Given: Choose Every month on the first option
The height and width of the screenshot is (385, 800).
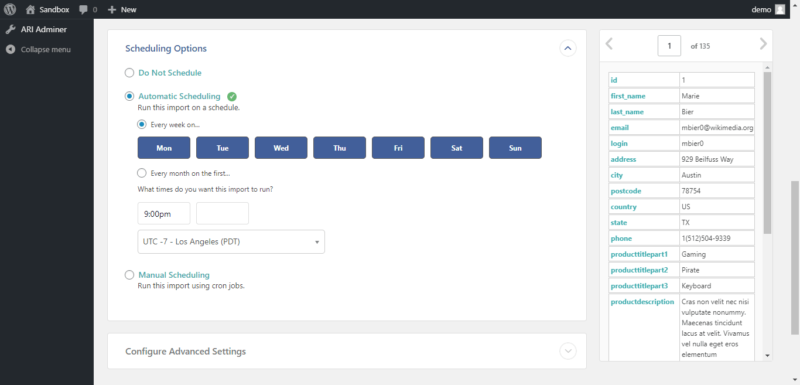Looking at the screenshot, I should (142, 173).
